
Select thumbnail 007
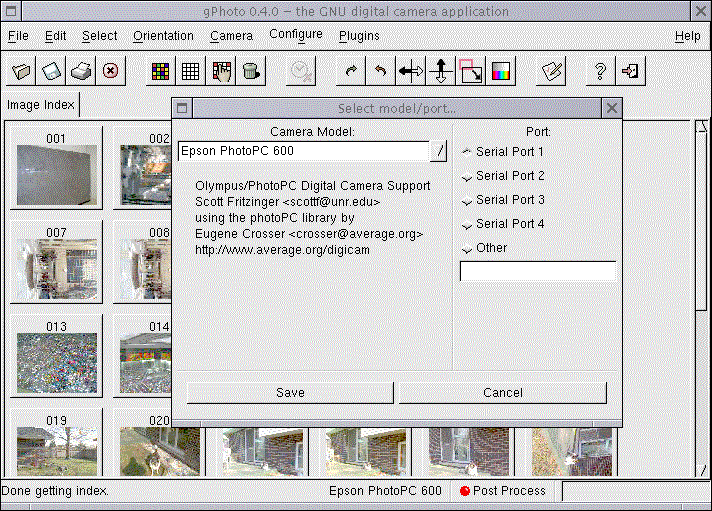pos(56,262)
